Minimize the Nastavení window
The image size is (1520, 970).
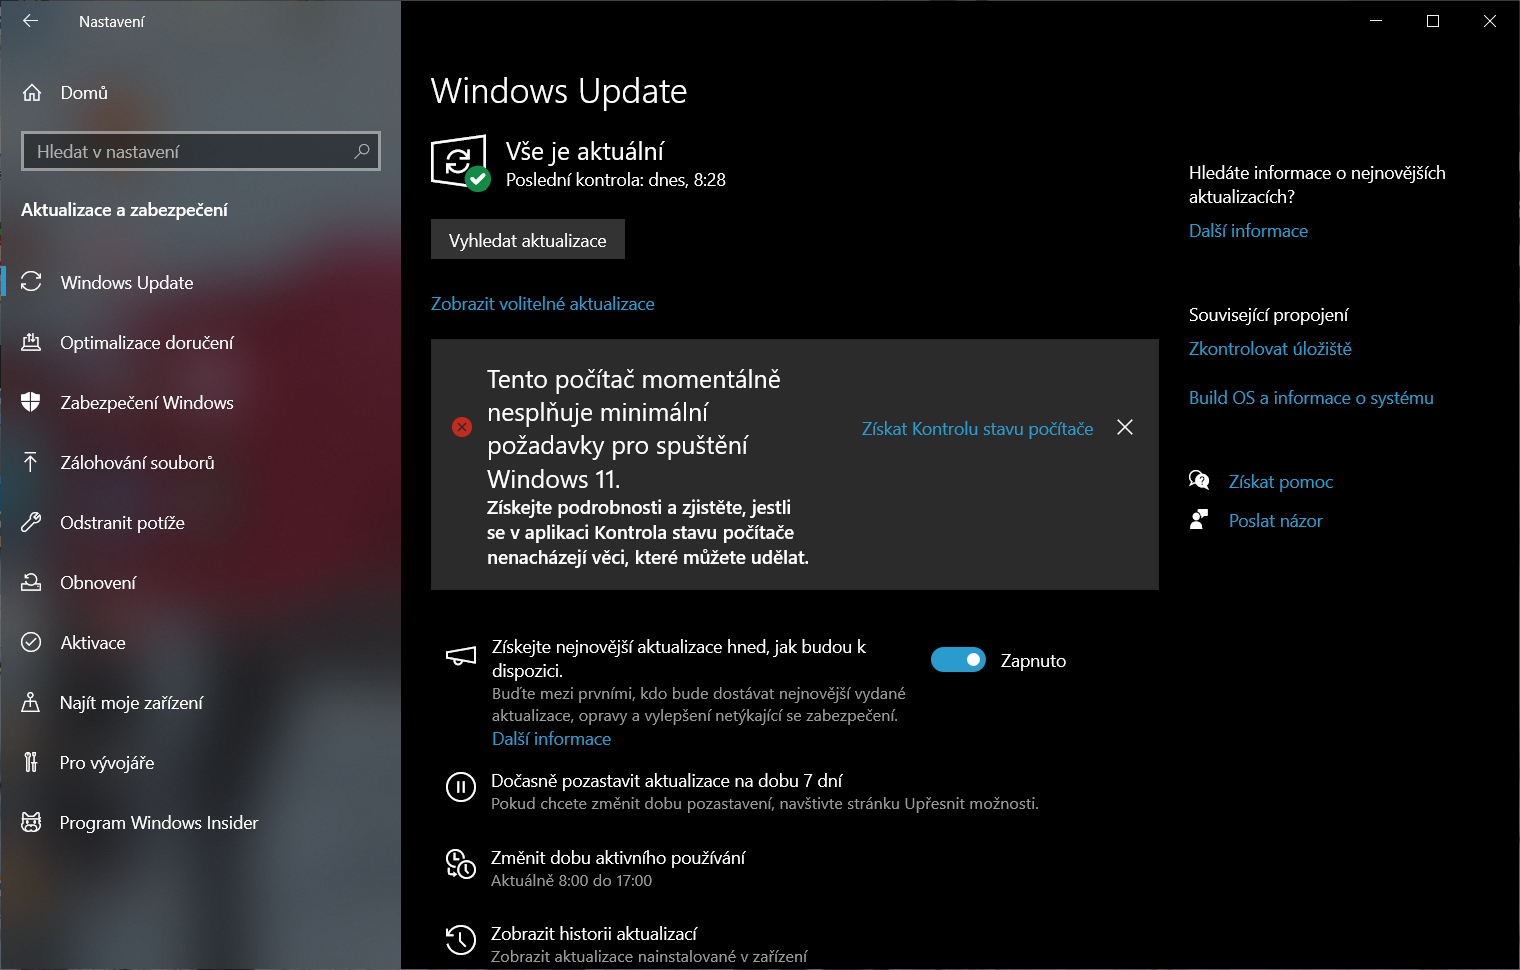[x=1376, y=21]
